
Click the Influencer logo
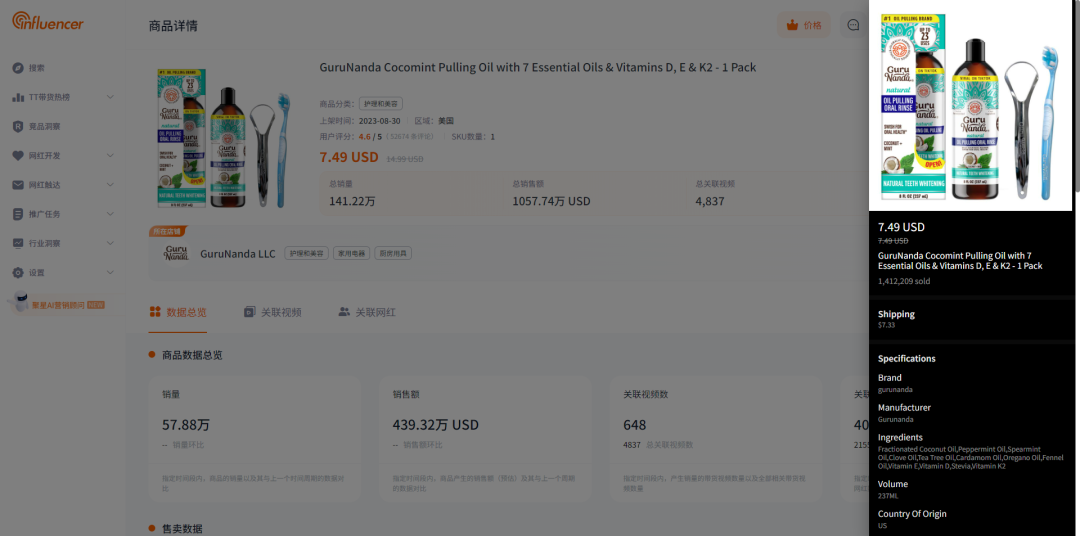tap(48, 21)
